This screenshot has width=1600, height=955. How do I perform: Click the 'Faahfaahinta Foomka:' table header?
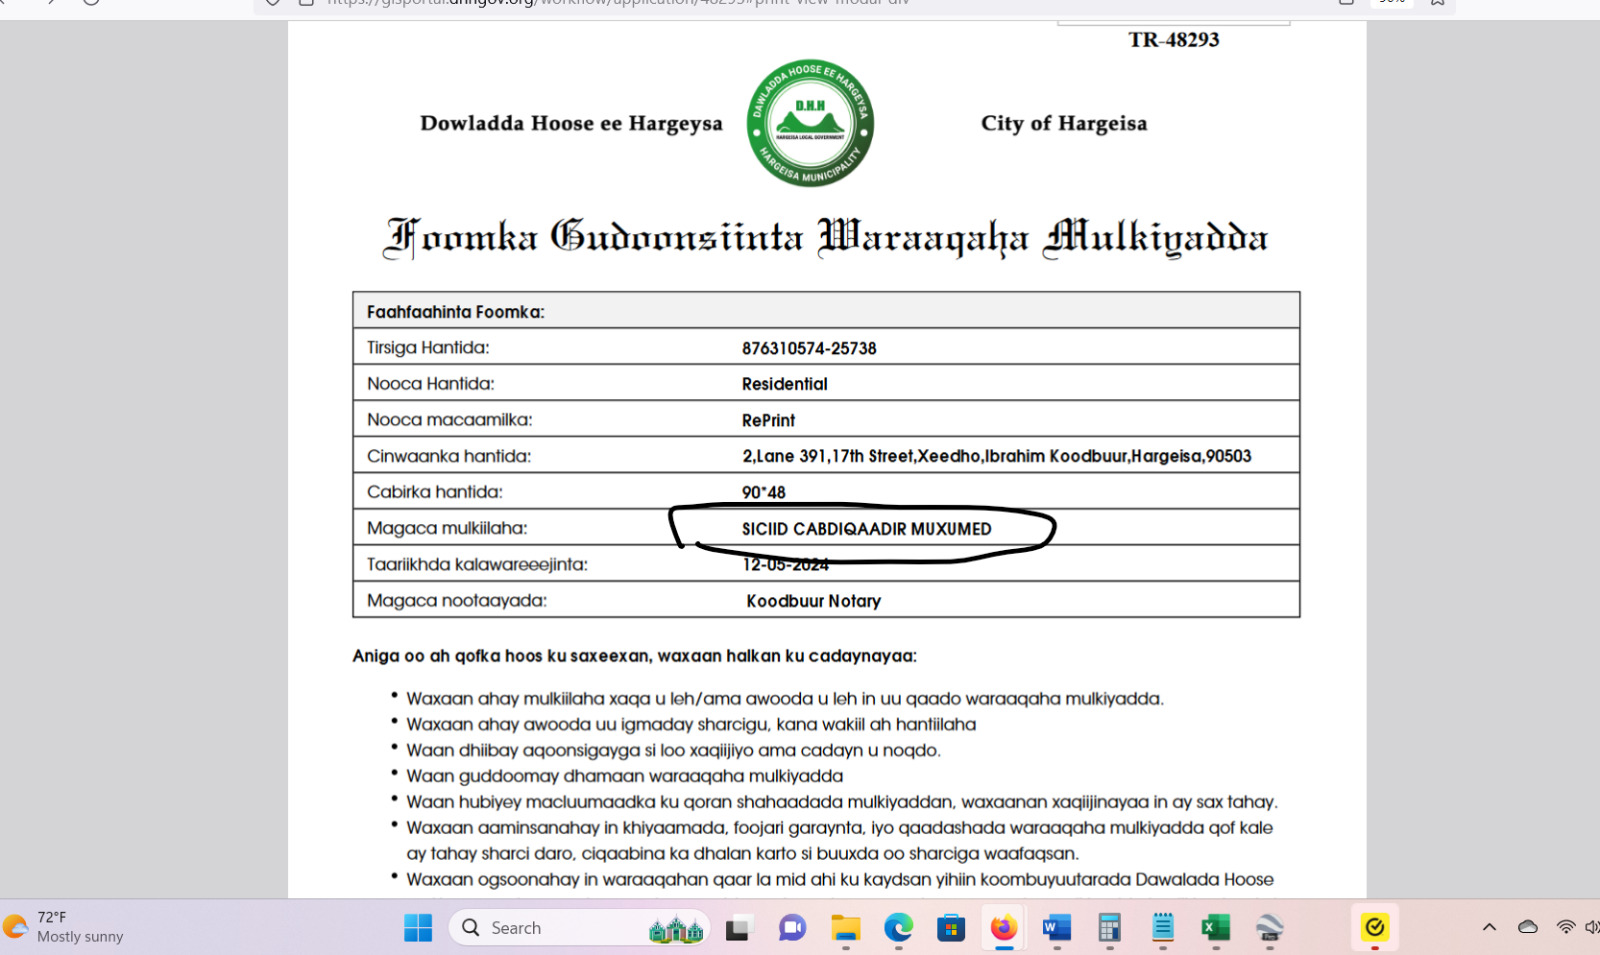click(x=455, y=312)
